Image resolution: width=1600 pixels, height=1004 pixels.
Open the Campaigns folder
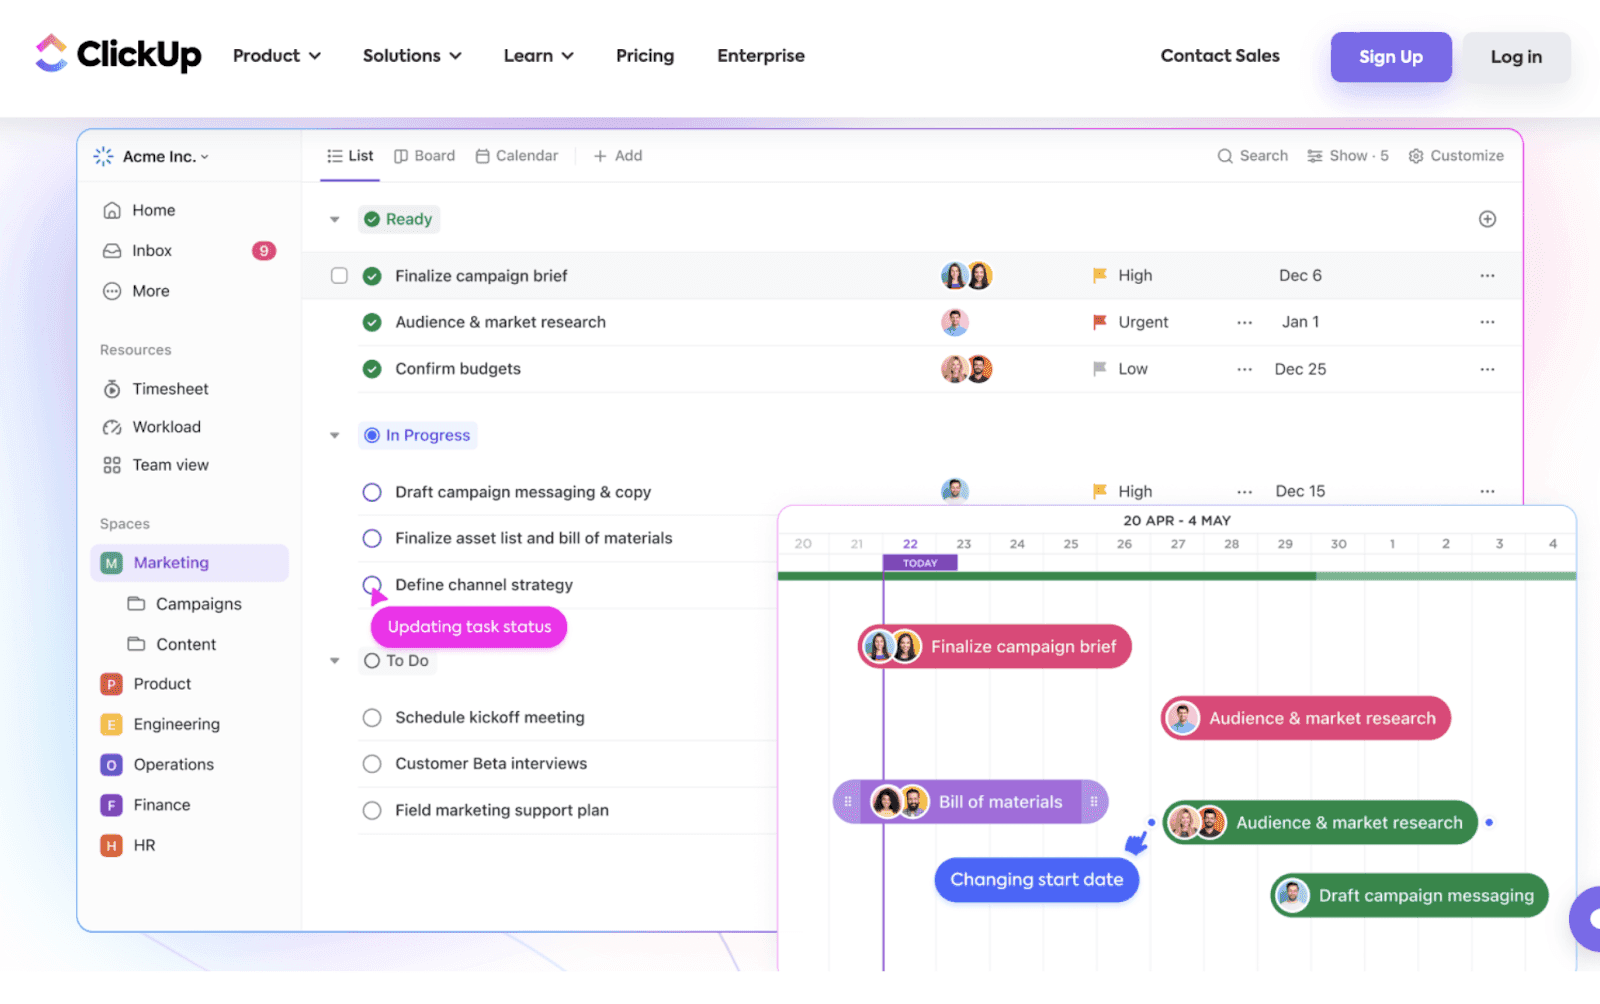point(184,604)
